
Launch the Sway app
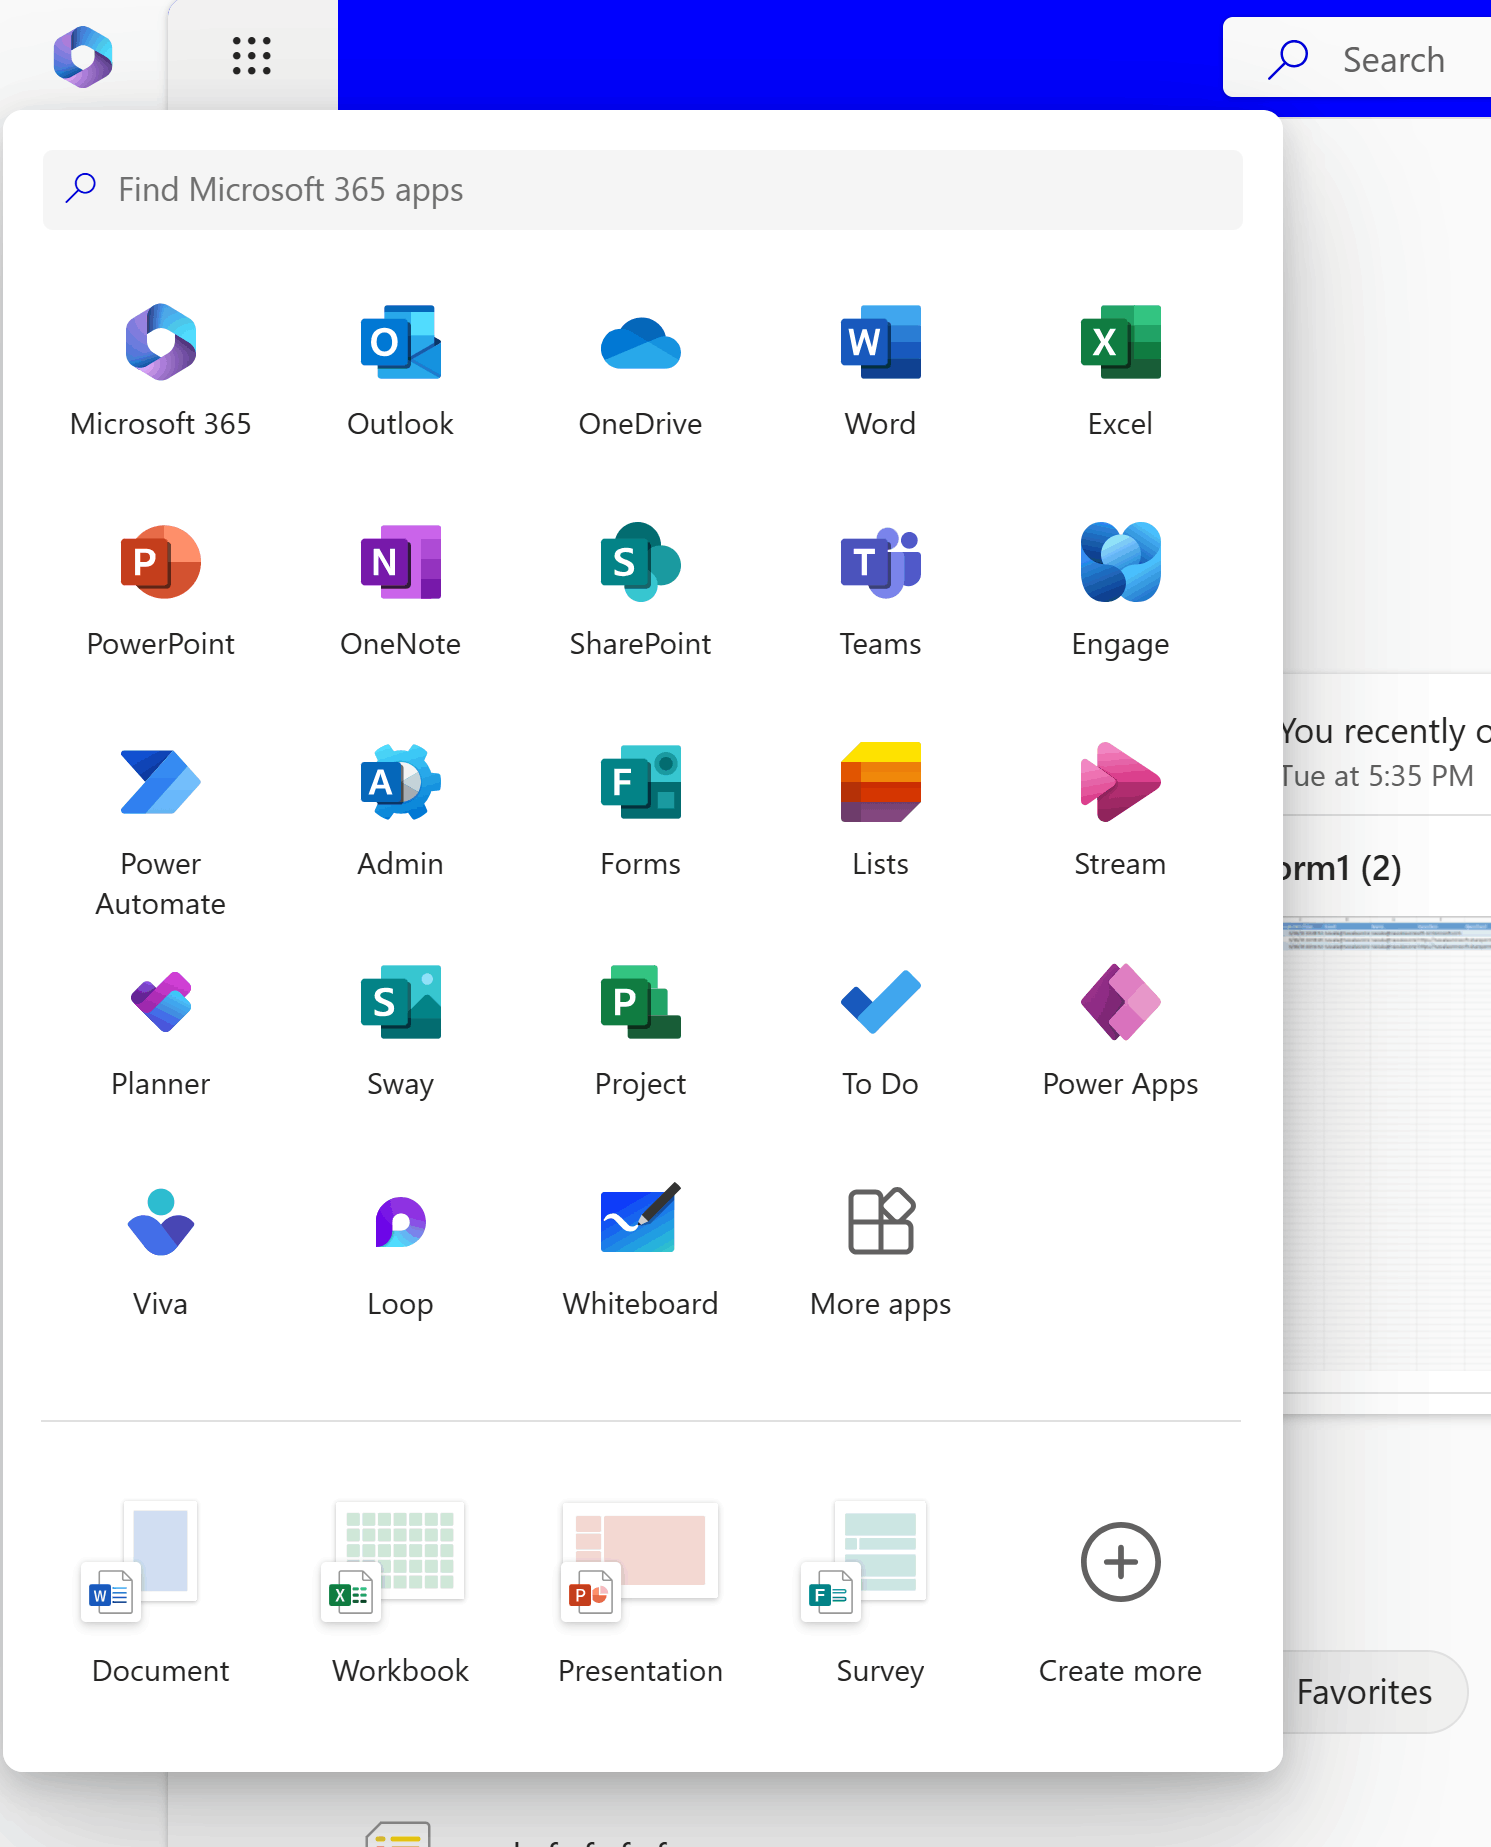tap(400, 1031)
